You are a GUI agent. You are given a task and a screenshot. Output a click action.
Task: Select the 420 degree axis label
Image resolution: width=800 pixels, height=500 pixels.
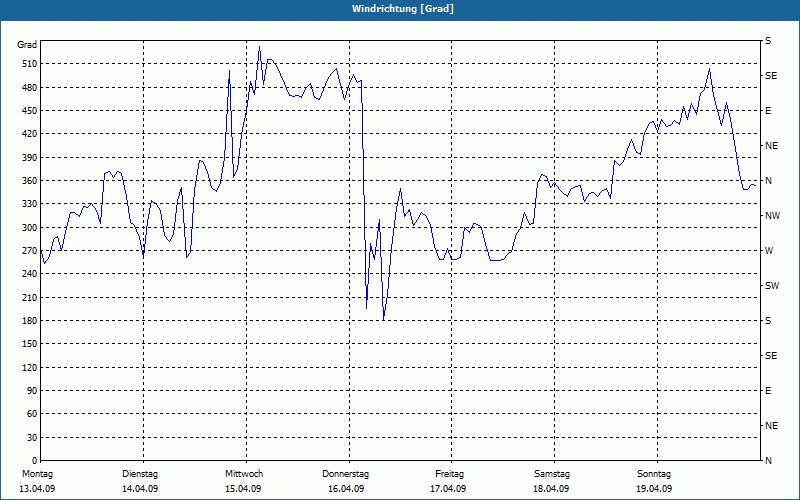click(x=30, y=134)
